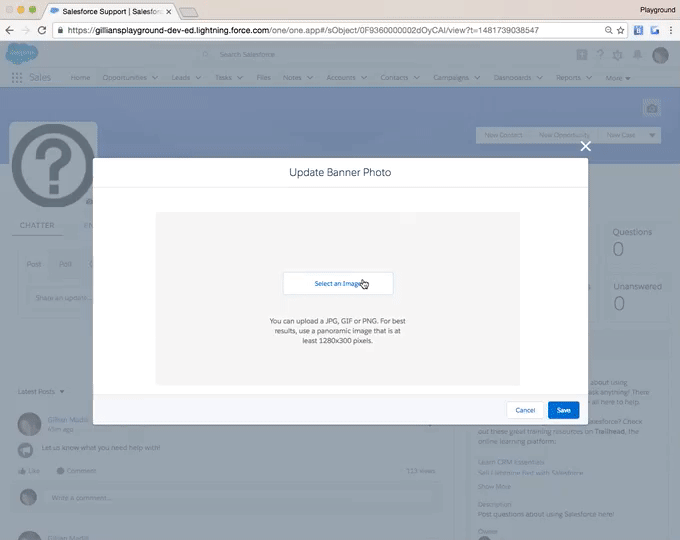
Task: Click the second extension icon in the toolbar
Action: click(655, 30)
